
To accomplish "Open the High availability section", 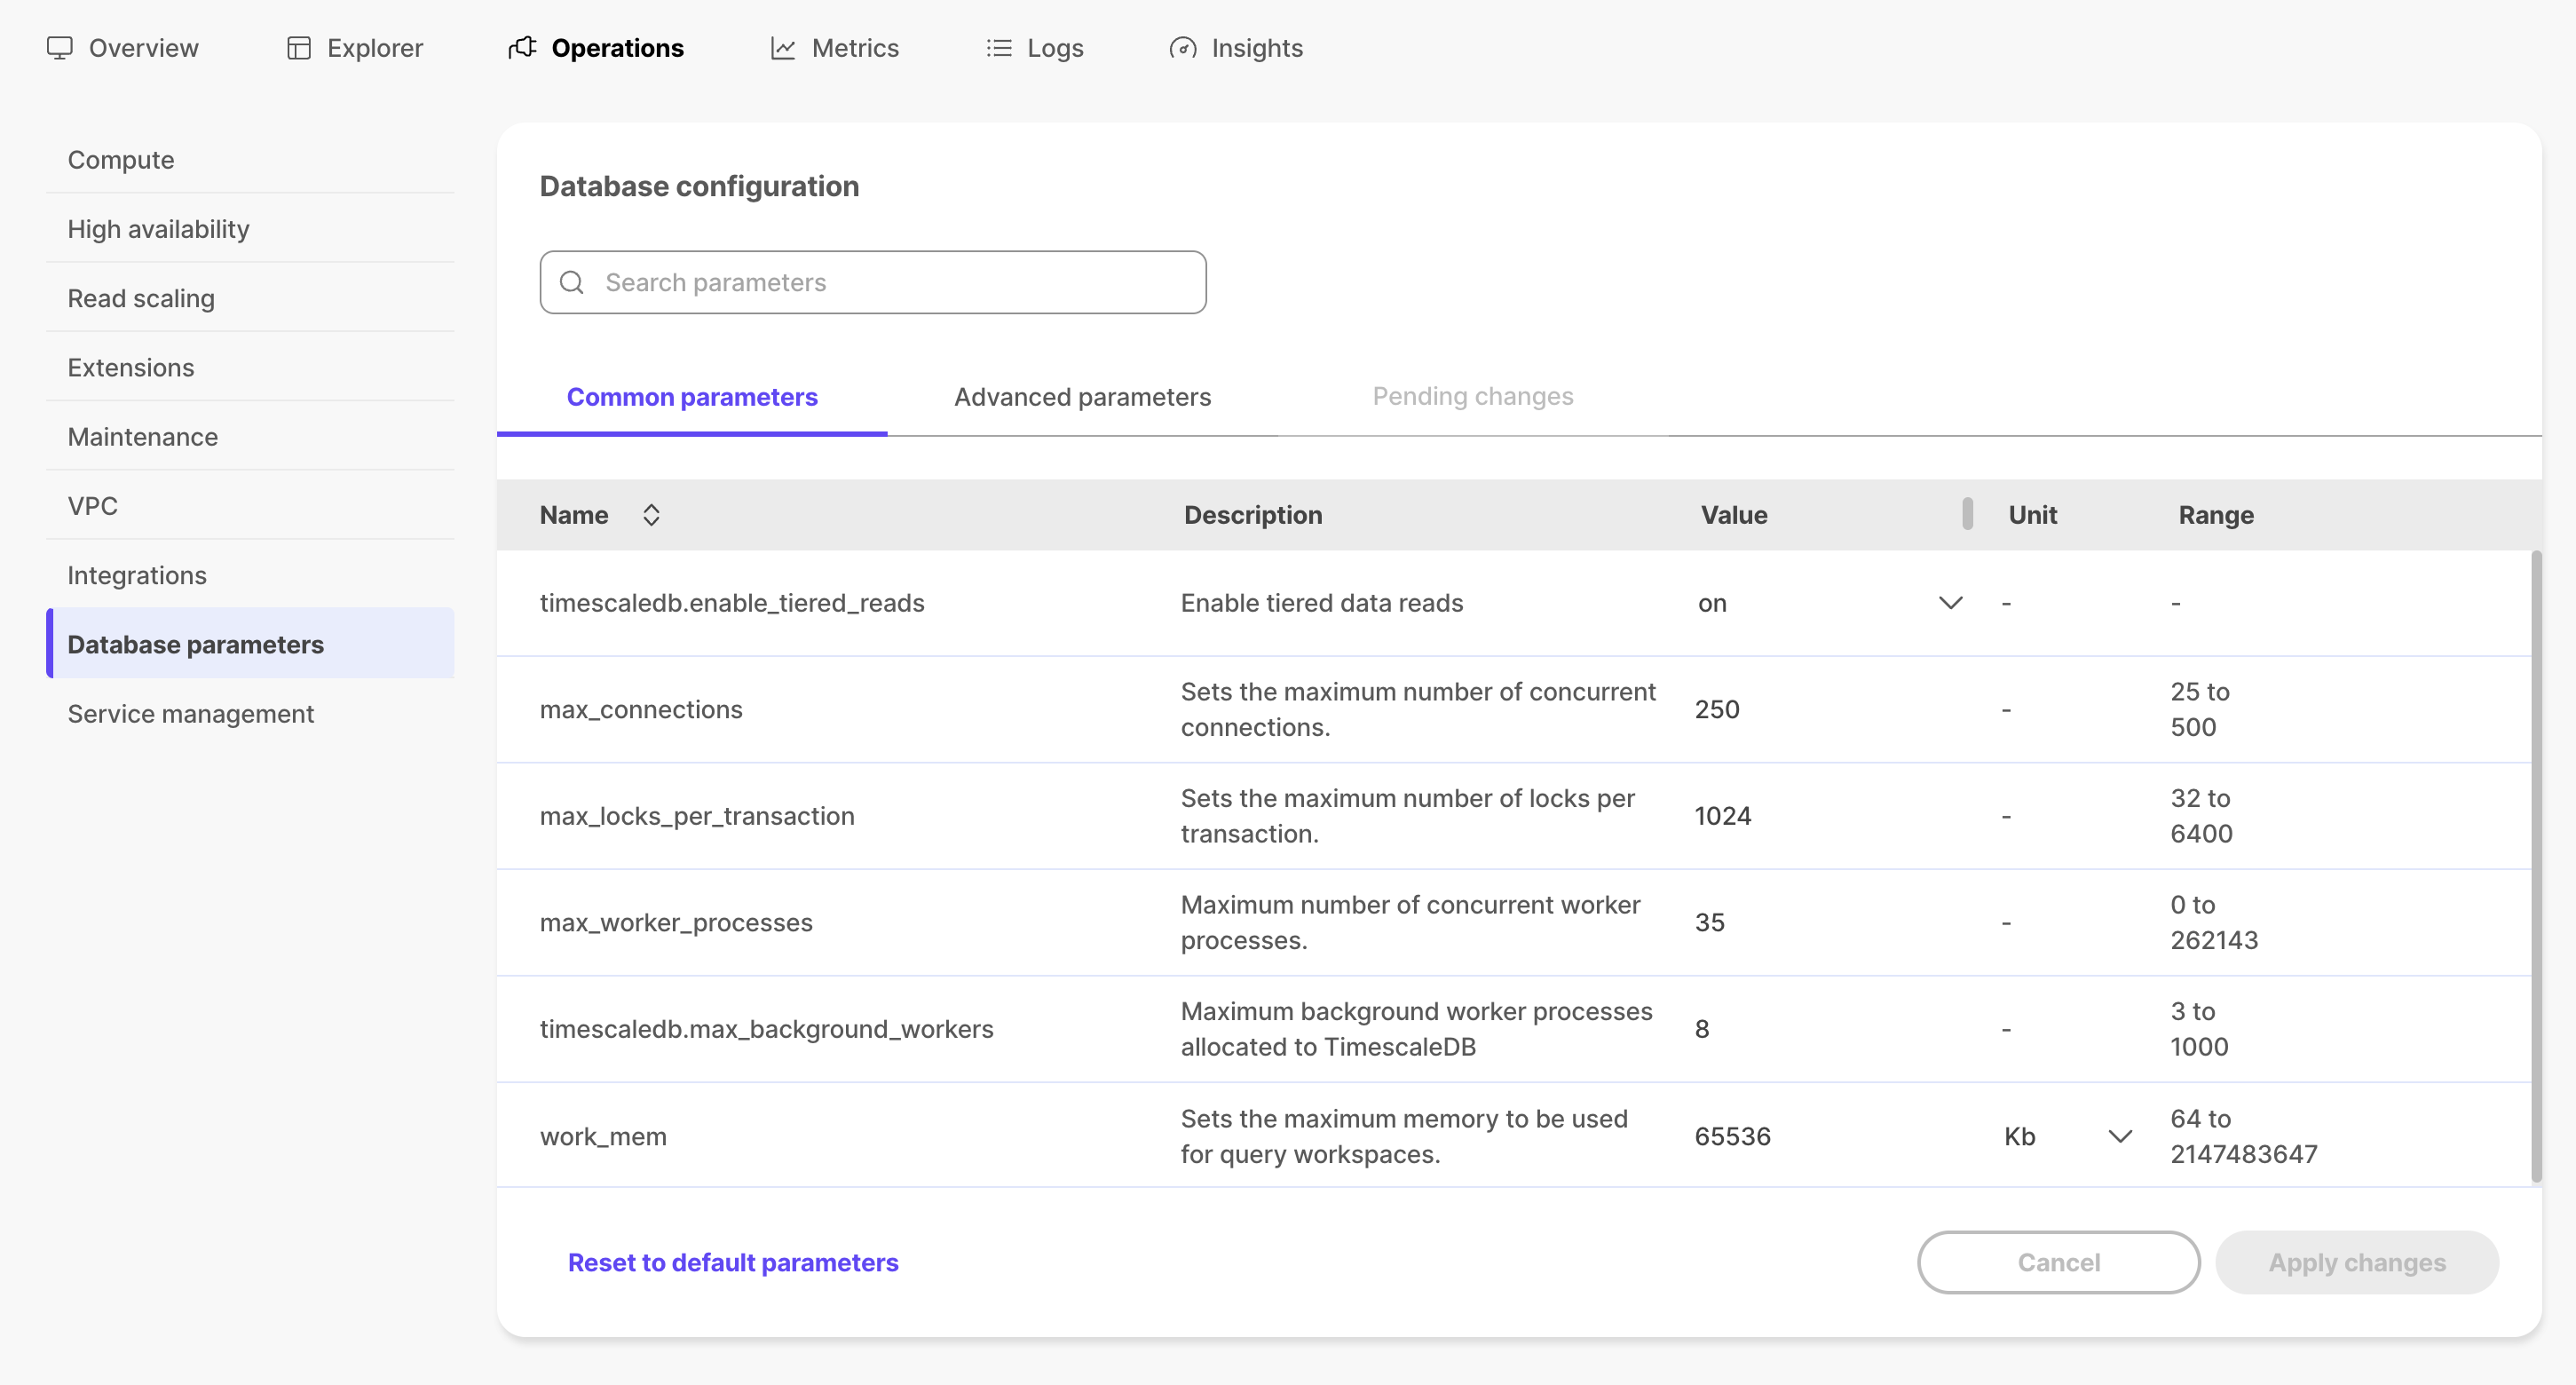I will [158, 228].
